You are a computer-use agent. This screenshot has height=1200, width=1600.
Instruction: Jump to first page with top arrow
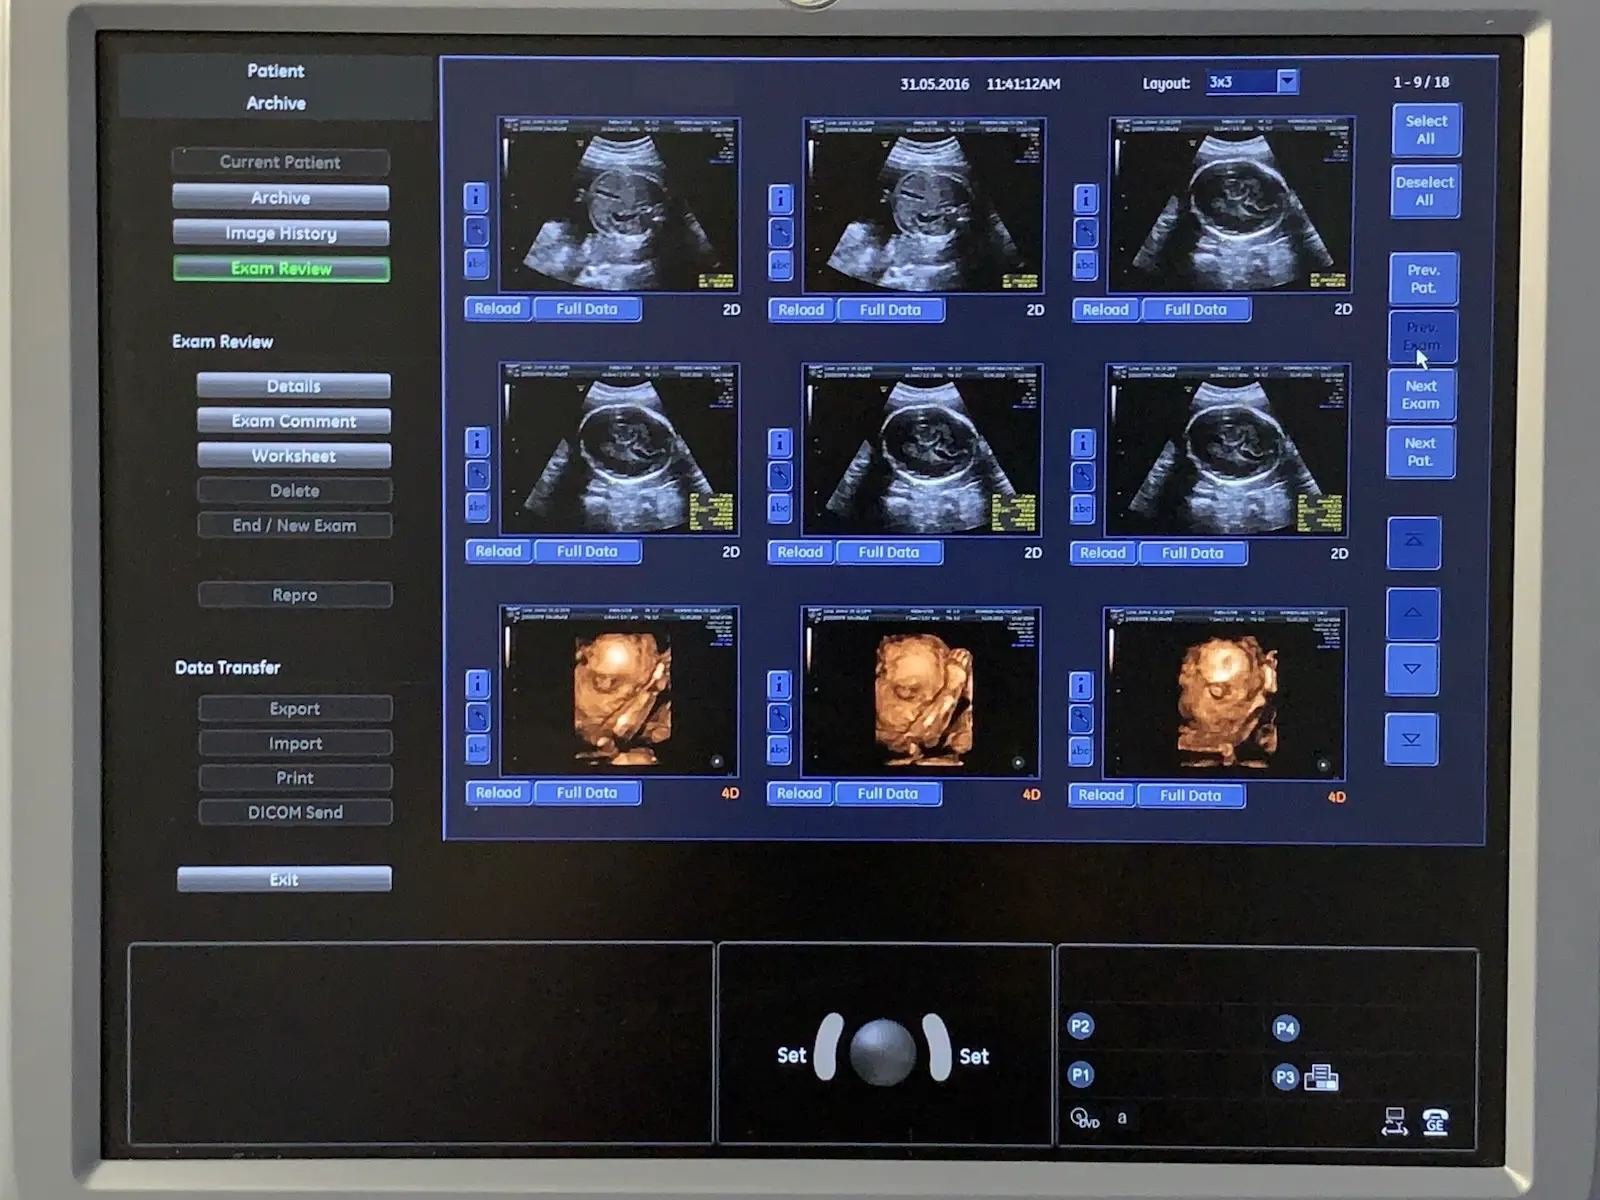1413,541
